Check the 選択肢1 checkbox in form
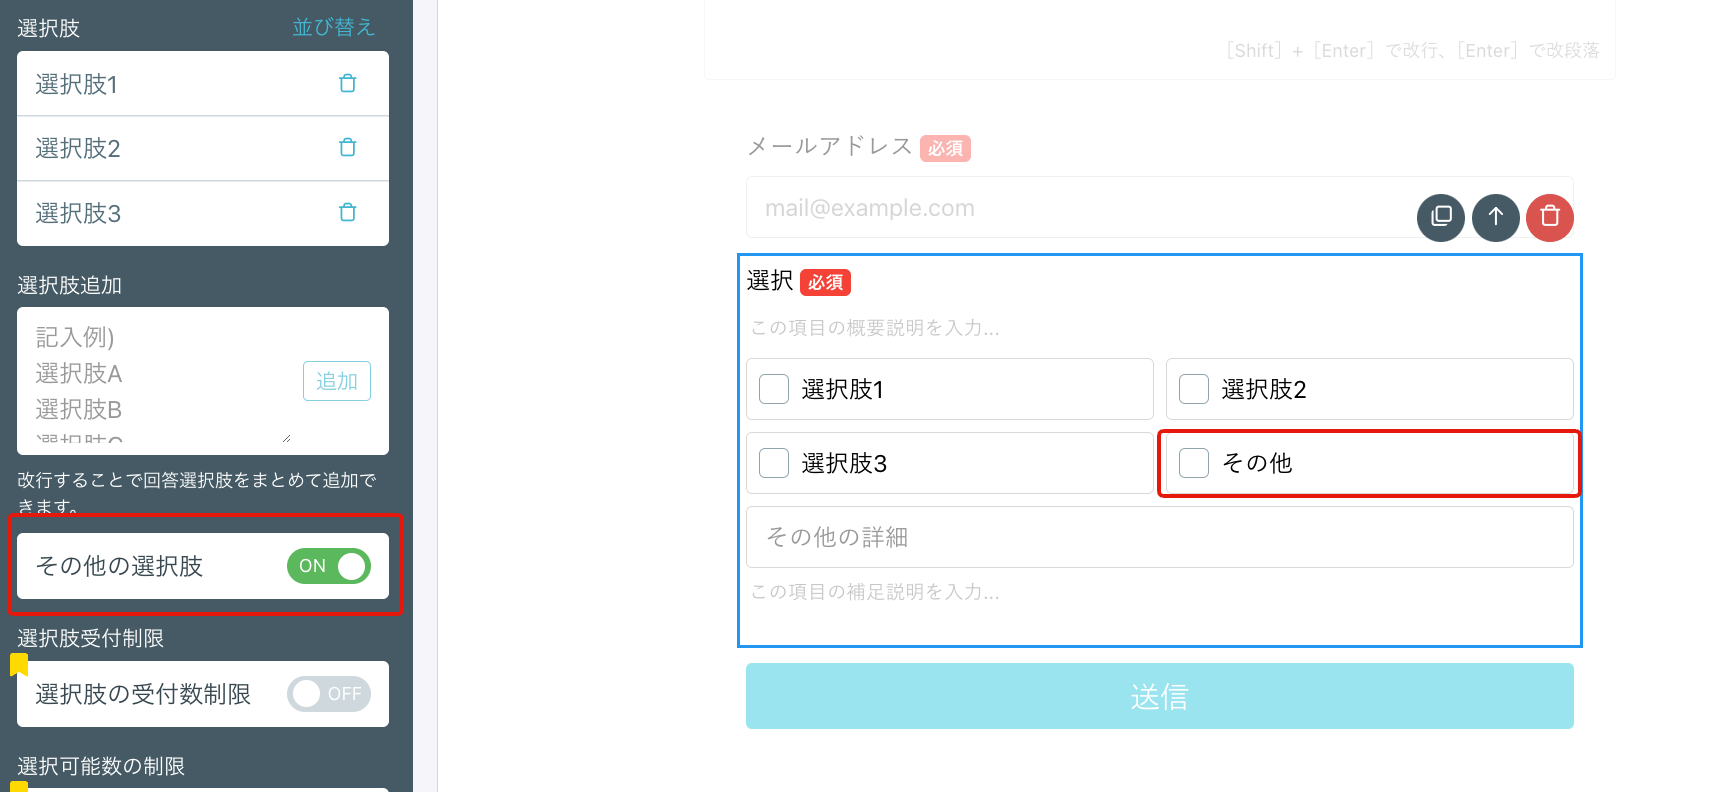 point(774,389)
